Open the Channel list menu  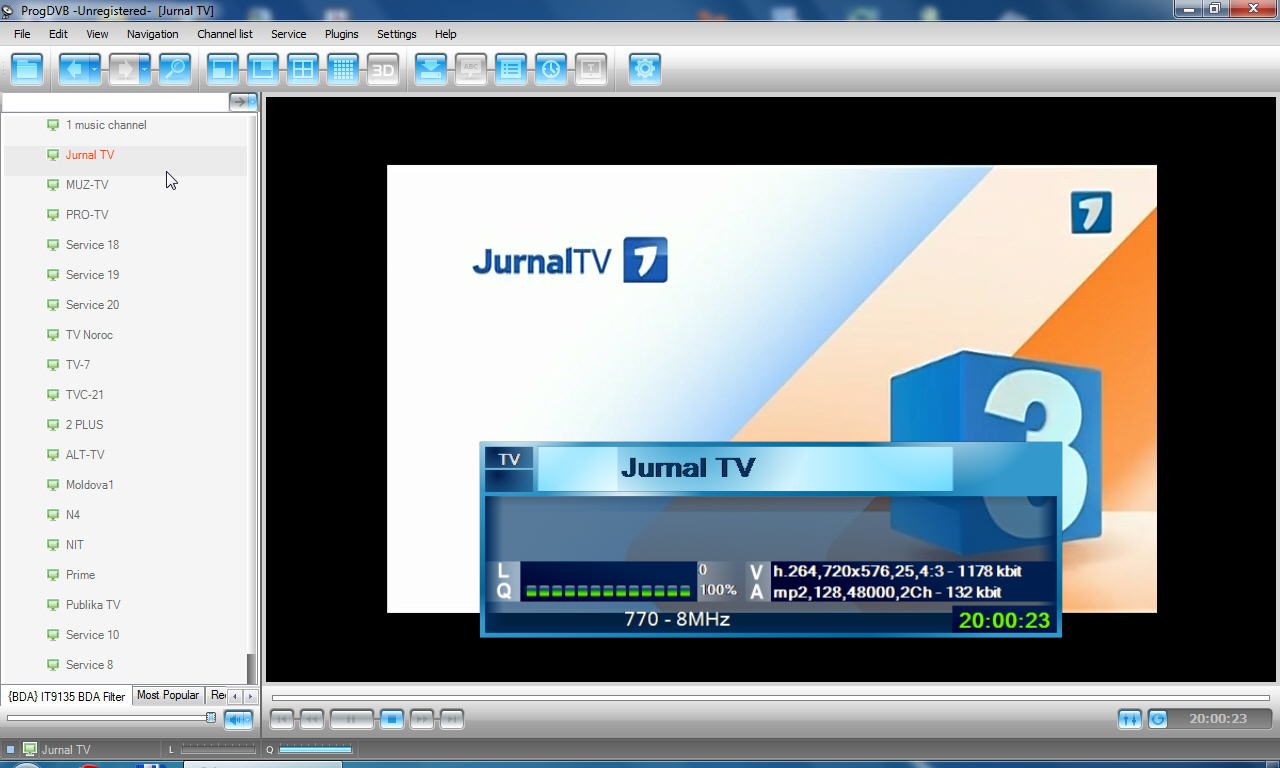[x=225, y=34]
